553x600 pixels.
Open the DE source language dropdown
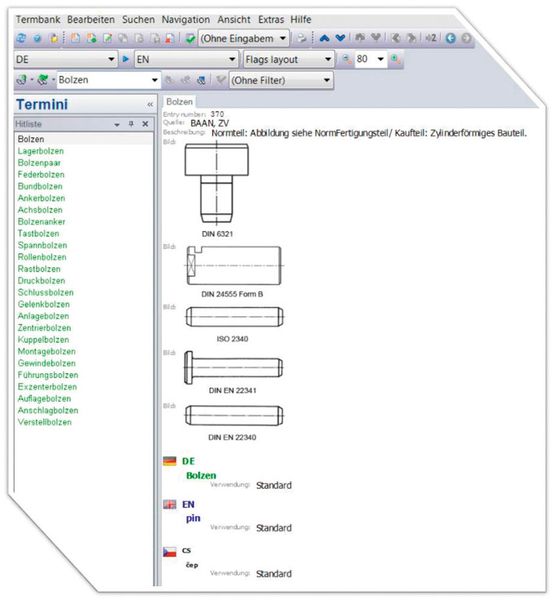pyautogui.click(x=65, y=59)
